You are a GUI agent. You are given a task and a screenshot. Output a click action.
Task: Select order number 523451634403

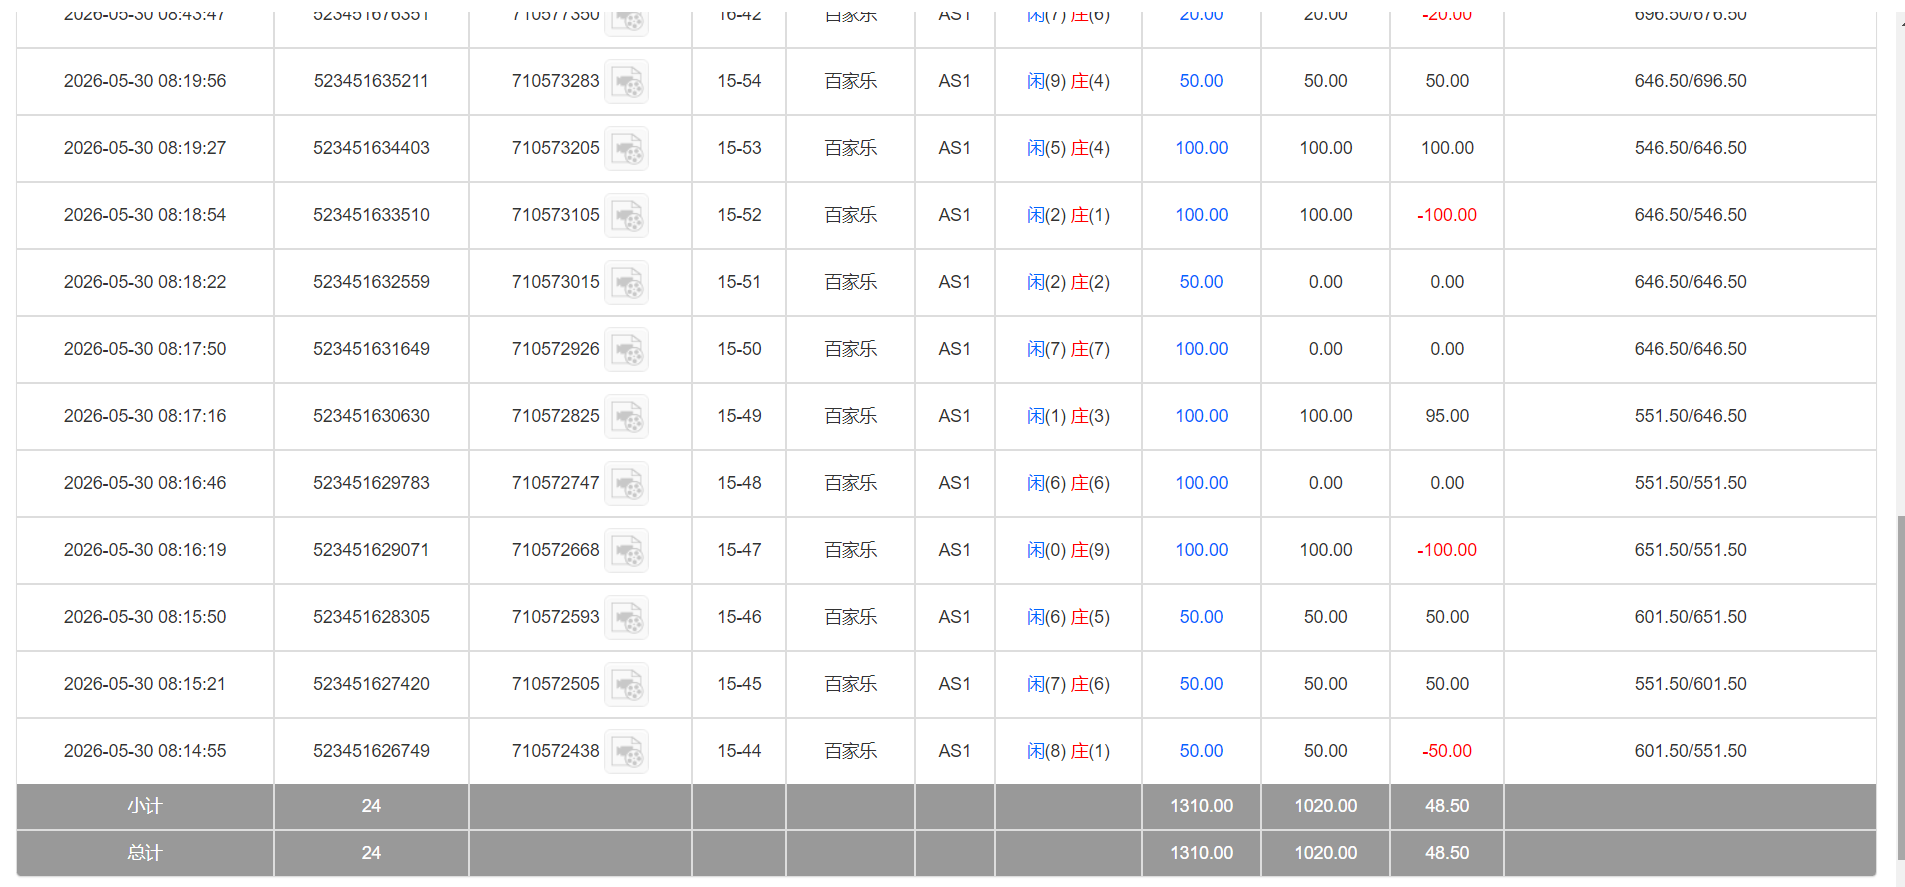(371, 148)
